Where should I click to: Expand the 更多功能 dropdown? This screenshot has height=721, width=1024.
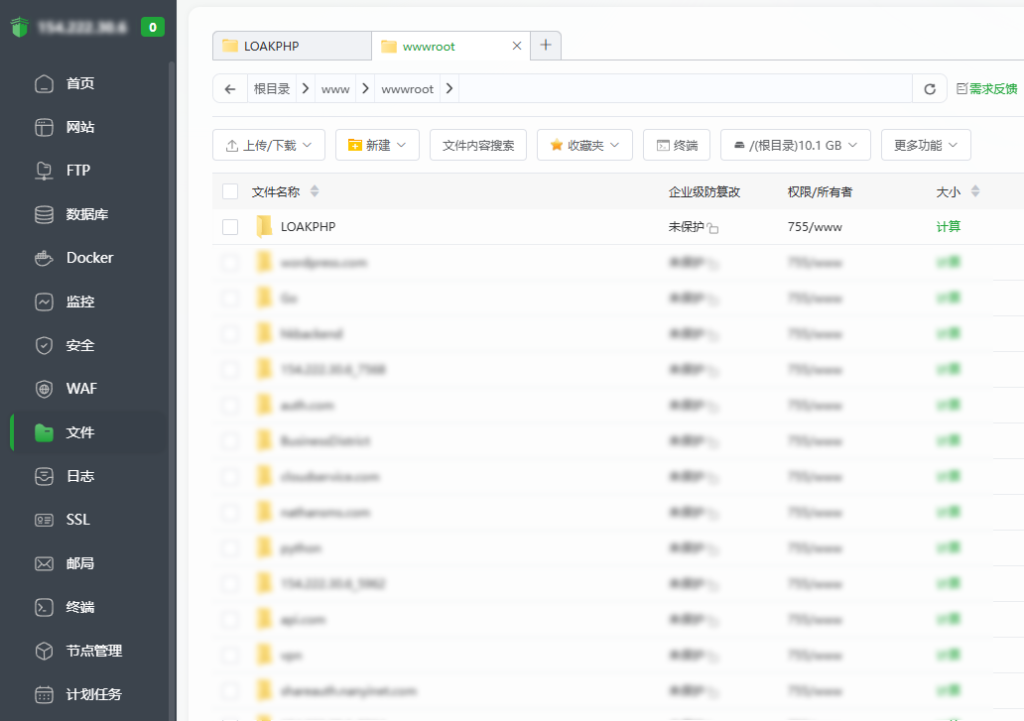926,145
